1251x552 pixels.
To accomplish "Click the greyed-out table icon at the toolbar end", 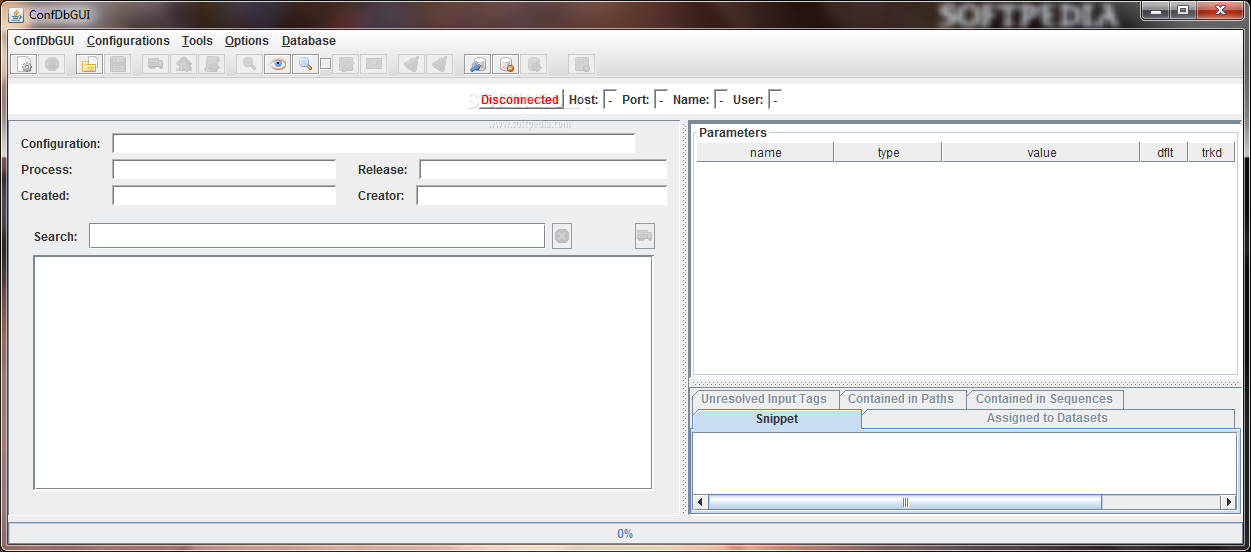I will pos(581,64).
